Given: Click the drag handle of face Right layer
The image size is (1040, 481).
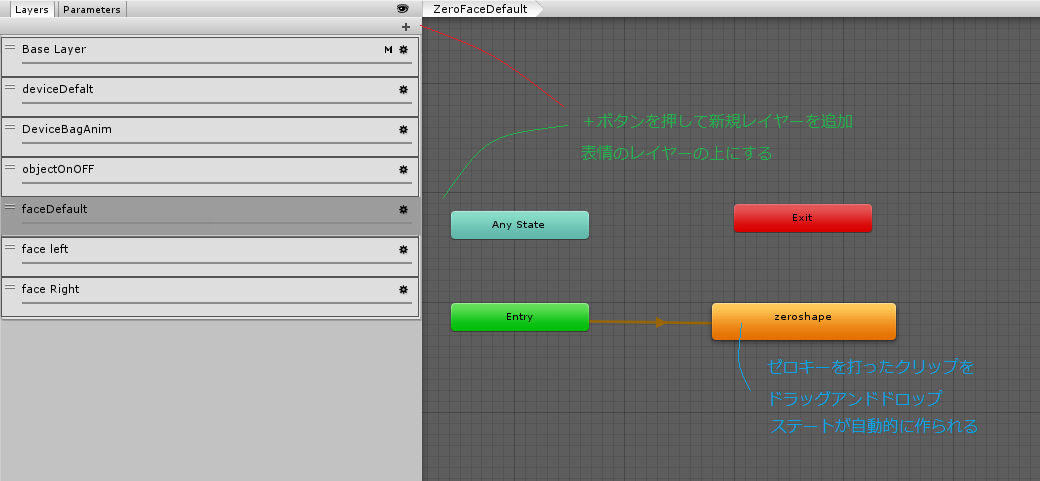Looking at the screenshot, I should point(10,287).
